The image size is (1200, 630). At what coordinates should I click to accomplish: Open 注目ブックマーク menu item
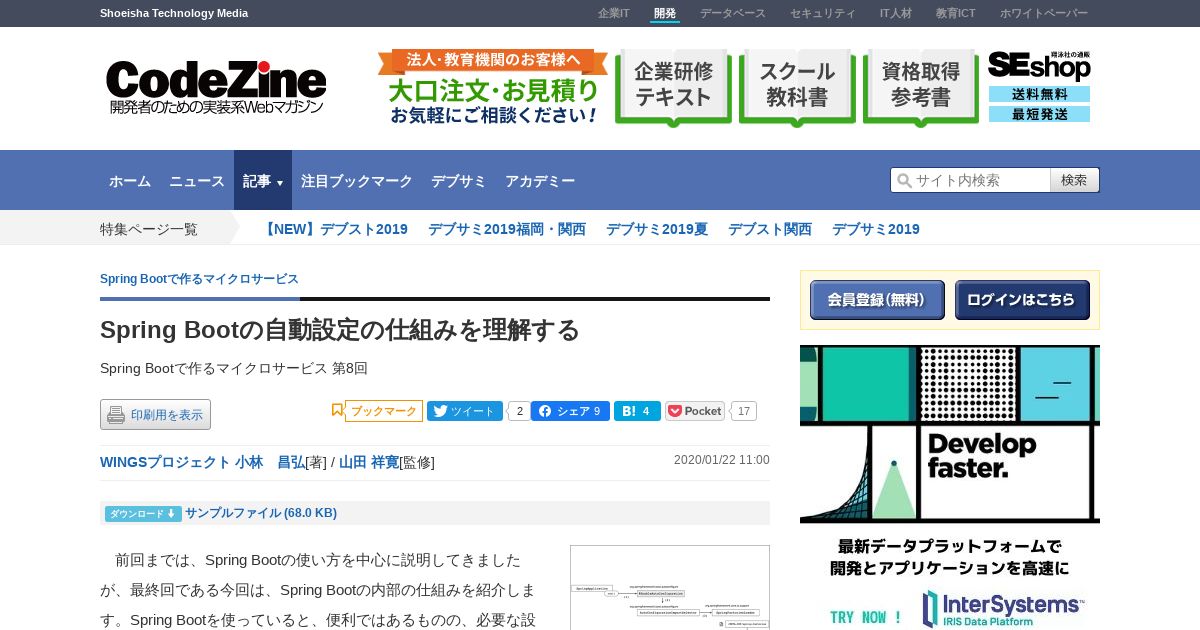(x=357, y=181)
